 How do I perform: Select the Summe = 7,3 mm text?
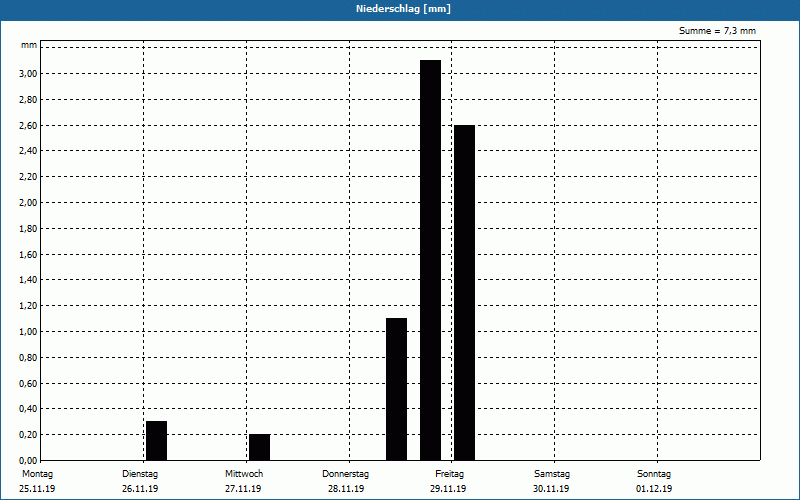[x=717, y=31]
